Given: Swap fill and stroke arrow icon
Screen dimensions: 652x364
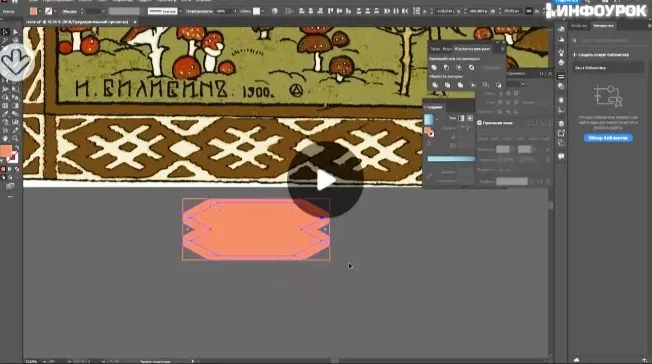Looking at the screenshot, I should click(x=17, y=147).
